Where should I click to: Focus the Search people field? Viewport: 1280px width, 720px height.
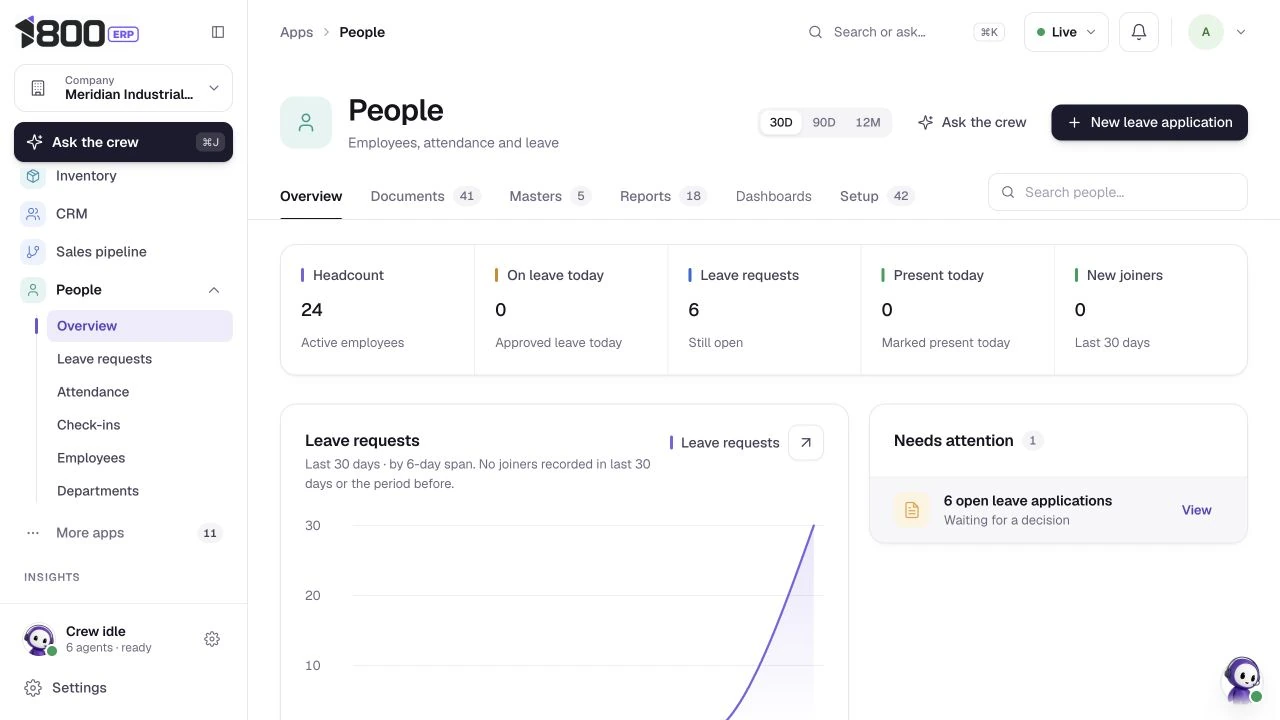click(x=1118, y=192)
